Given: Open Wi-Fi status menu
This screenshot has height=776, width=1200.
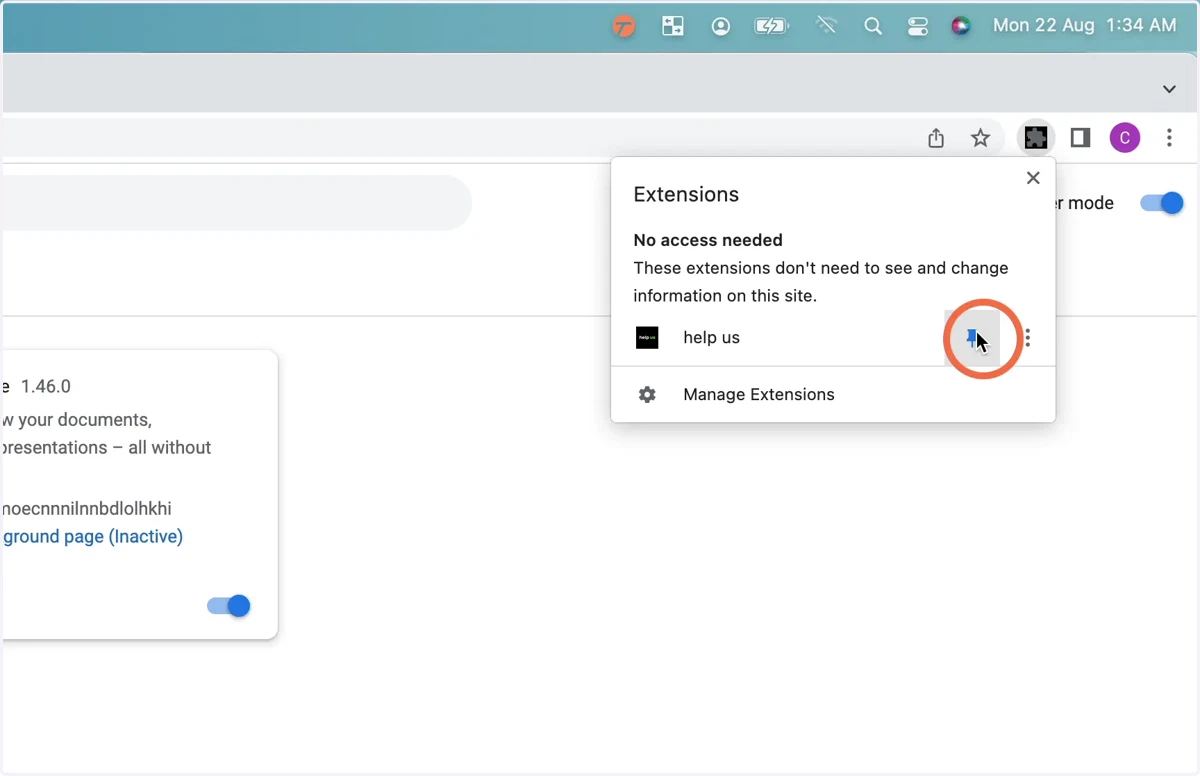Looking at the screenshot, I should 826,26.
